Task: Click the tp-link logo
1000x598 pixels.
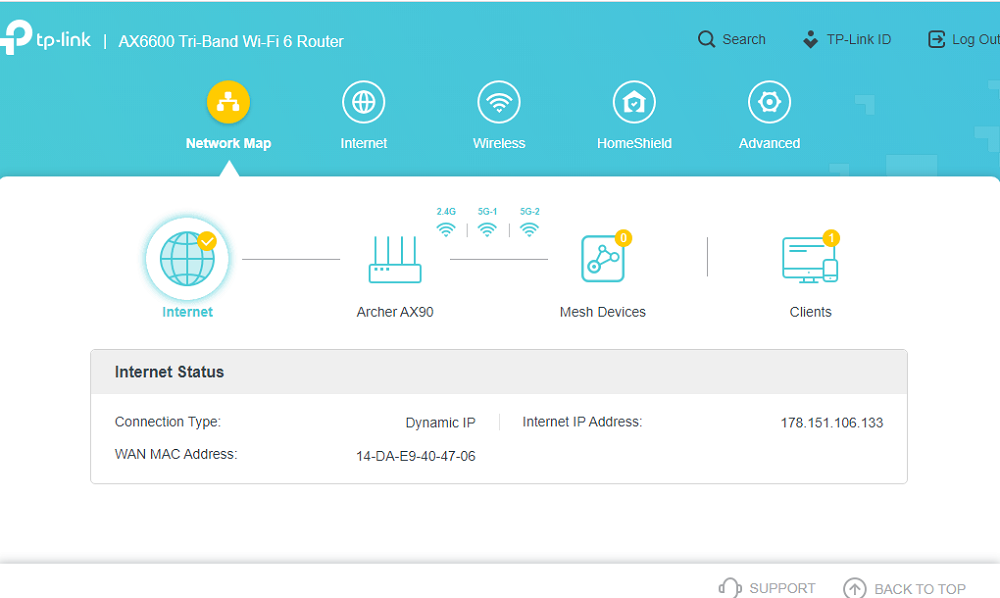Action: tap(45, 38)
